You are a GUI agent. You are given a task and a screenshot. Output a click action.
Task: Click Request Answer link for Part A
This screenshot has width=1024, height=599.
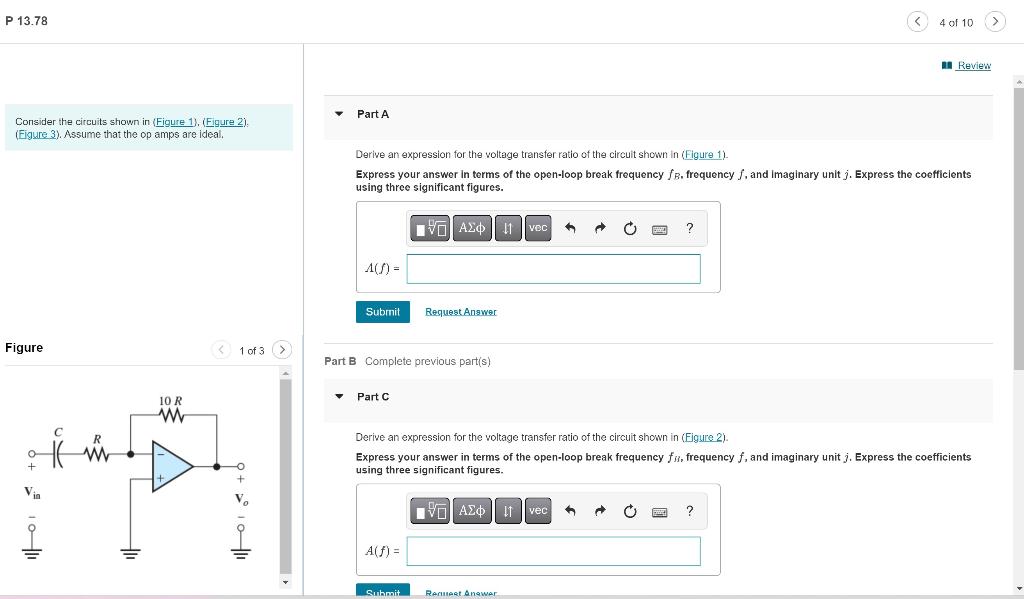[460, 312]
